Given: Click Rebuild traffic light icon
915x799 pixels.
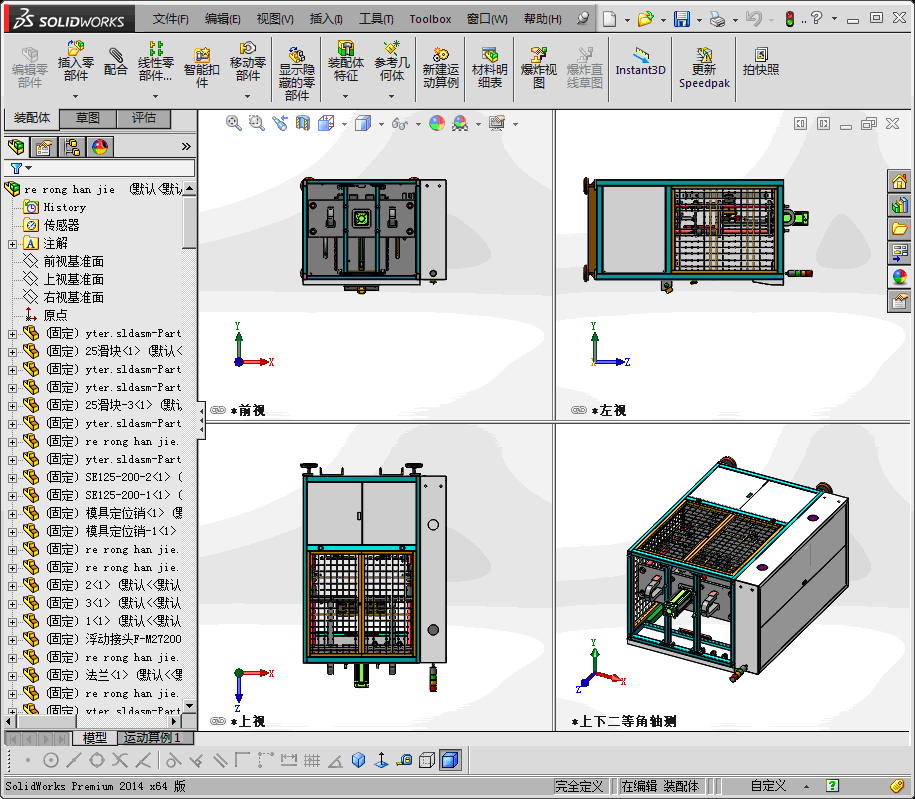Looking at the screenshot, I should [x=790, y=19].
